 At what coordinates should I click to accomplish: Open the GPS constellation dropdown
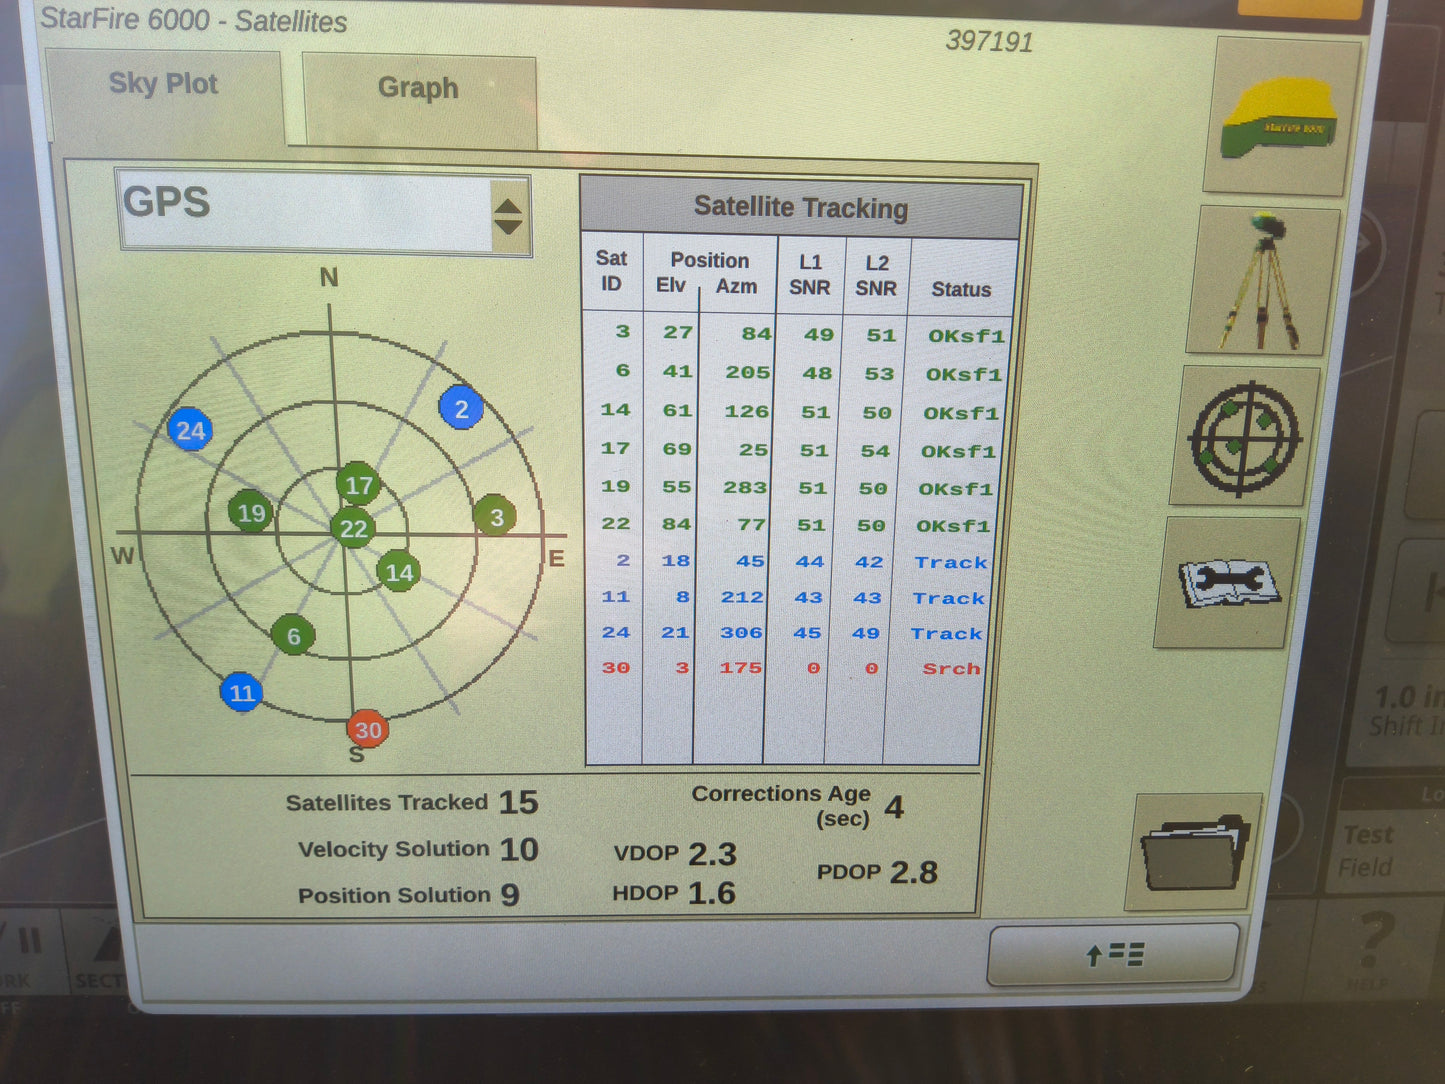324,211
